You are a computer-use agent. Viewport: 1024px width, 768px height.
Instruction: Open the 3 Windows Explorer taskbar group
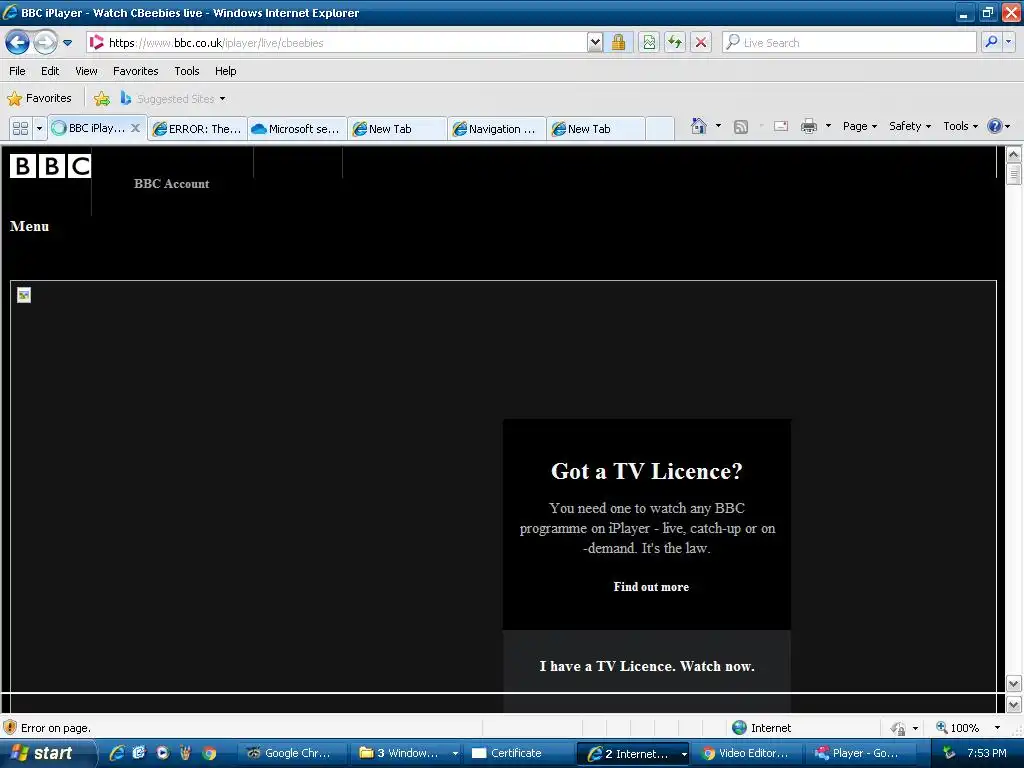[x=408, y=753]
